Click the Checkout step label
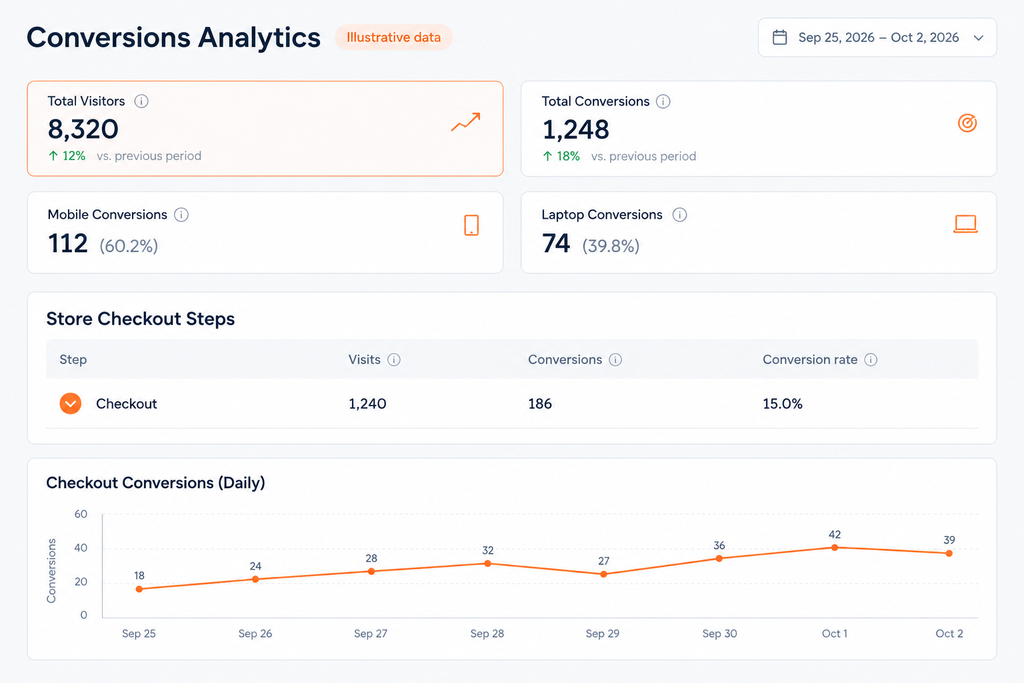This screenshot has height=683, width=1024. click(x=127, y=404)
